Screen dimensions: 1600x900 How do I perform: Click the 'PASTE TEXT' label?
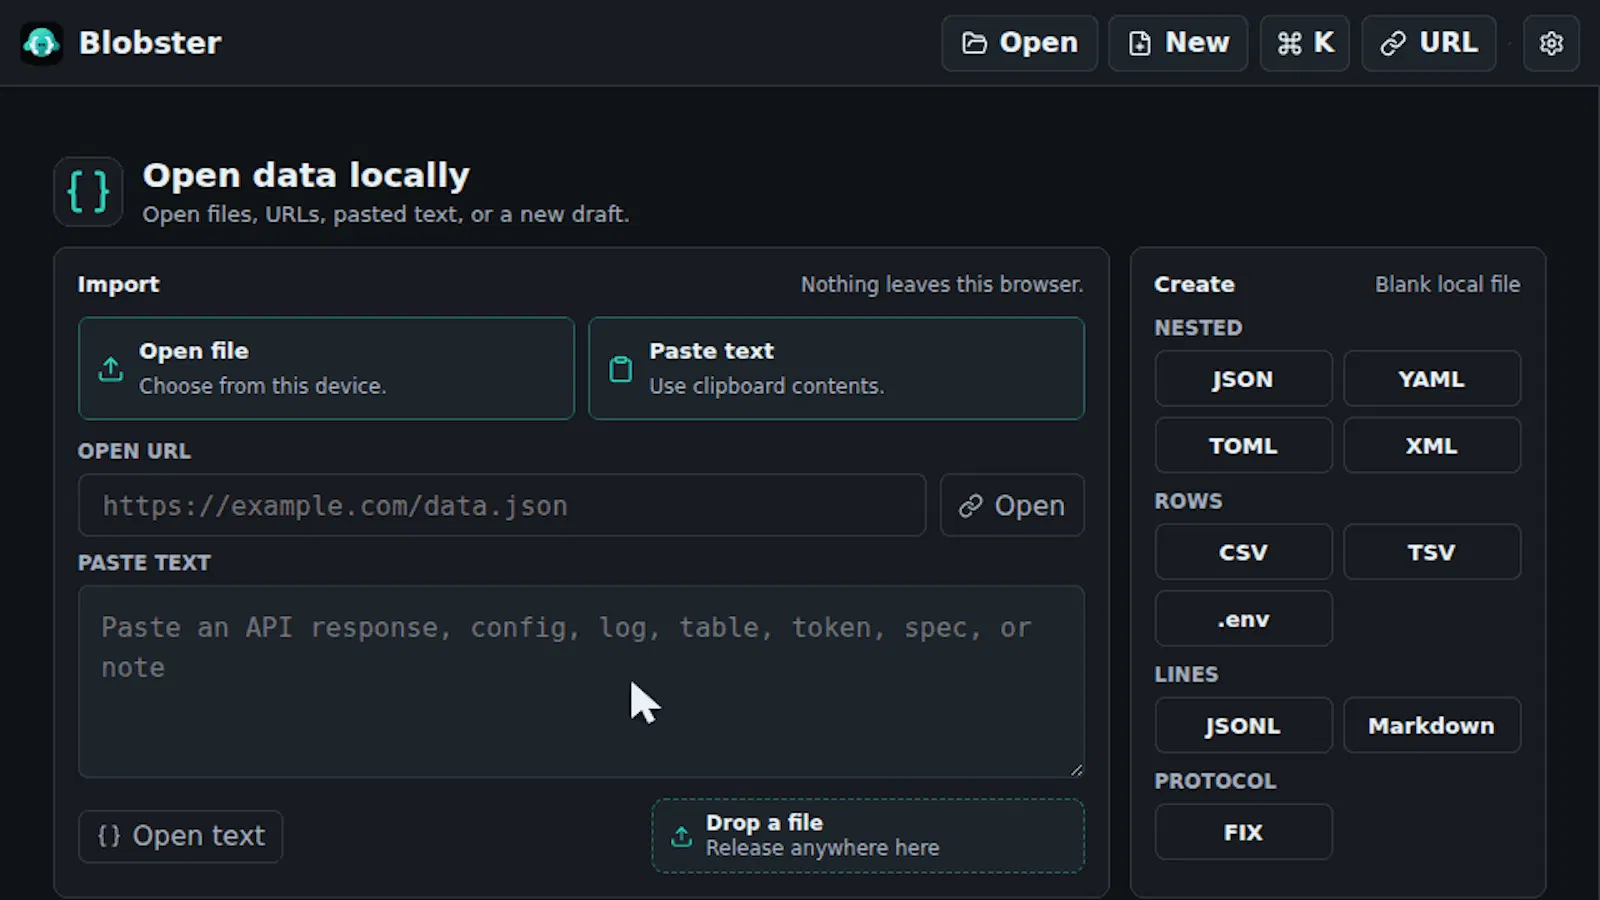pos(144,563)
